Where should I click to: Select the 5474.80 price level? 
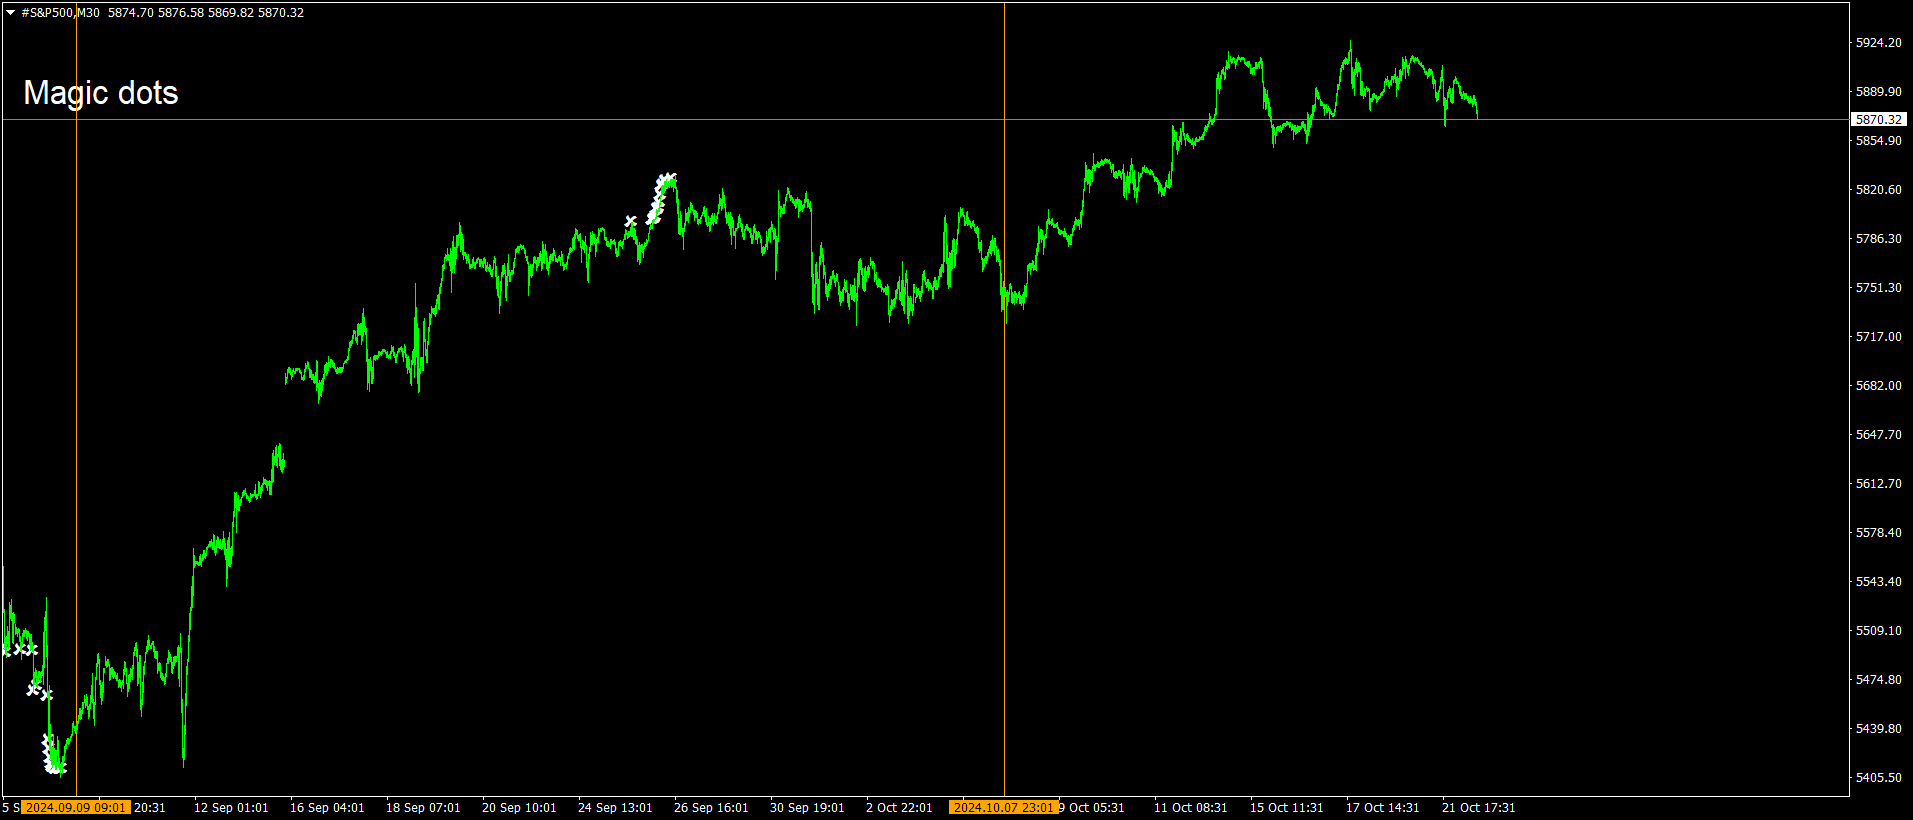(x=1879, y=680)
